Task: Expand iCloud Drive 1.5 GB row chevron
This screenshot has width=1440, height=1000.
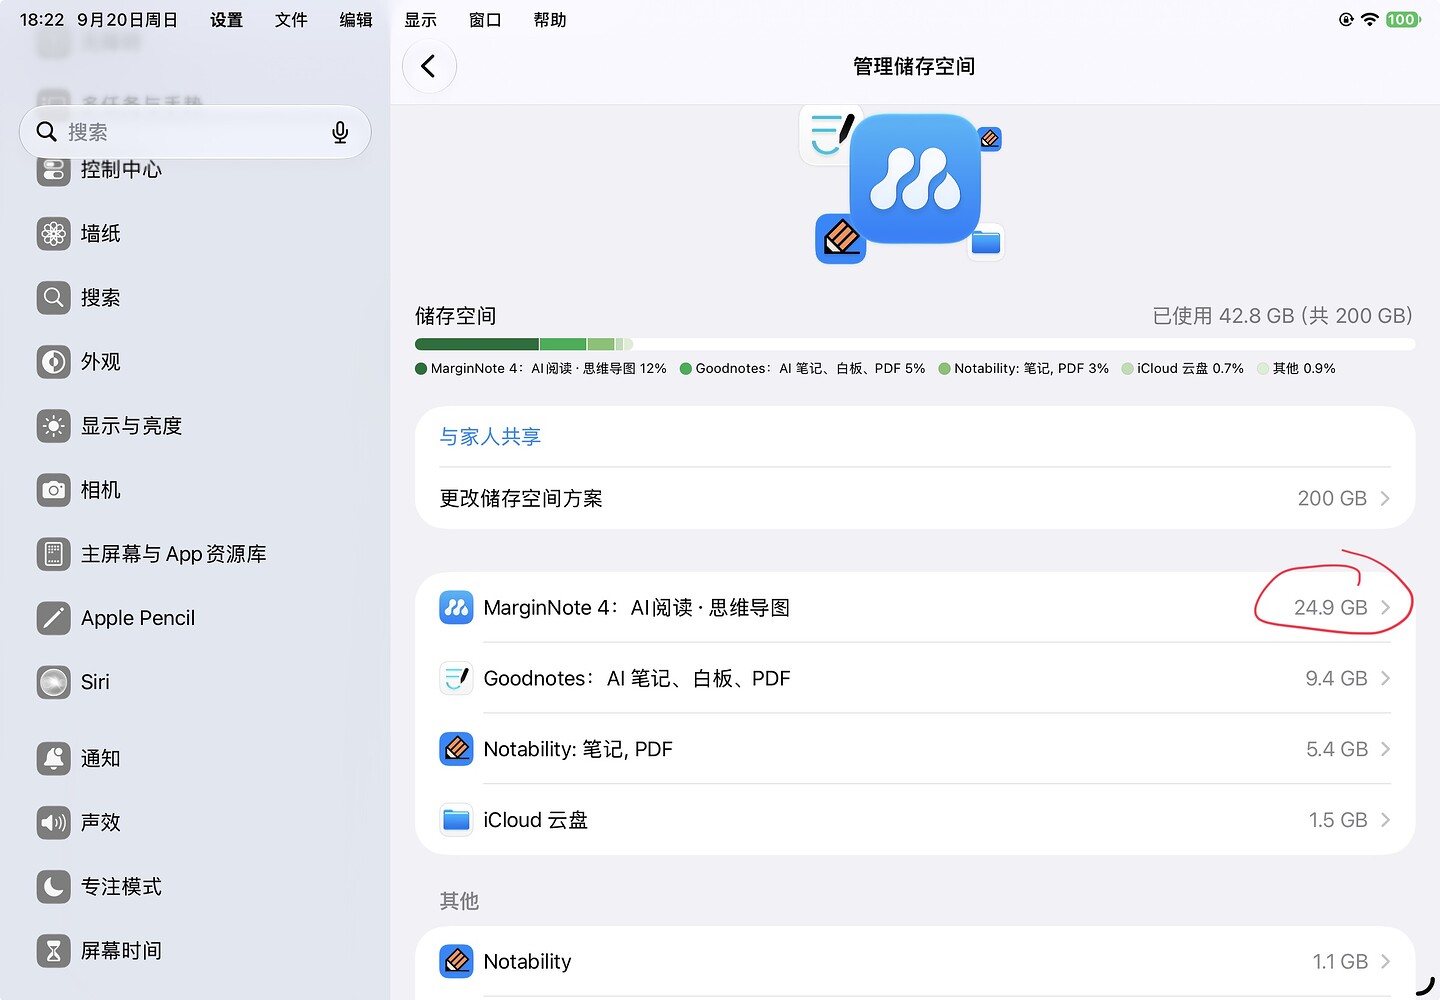Action: pyautogui.click(x=1385, y=820)
